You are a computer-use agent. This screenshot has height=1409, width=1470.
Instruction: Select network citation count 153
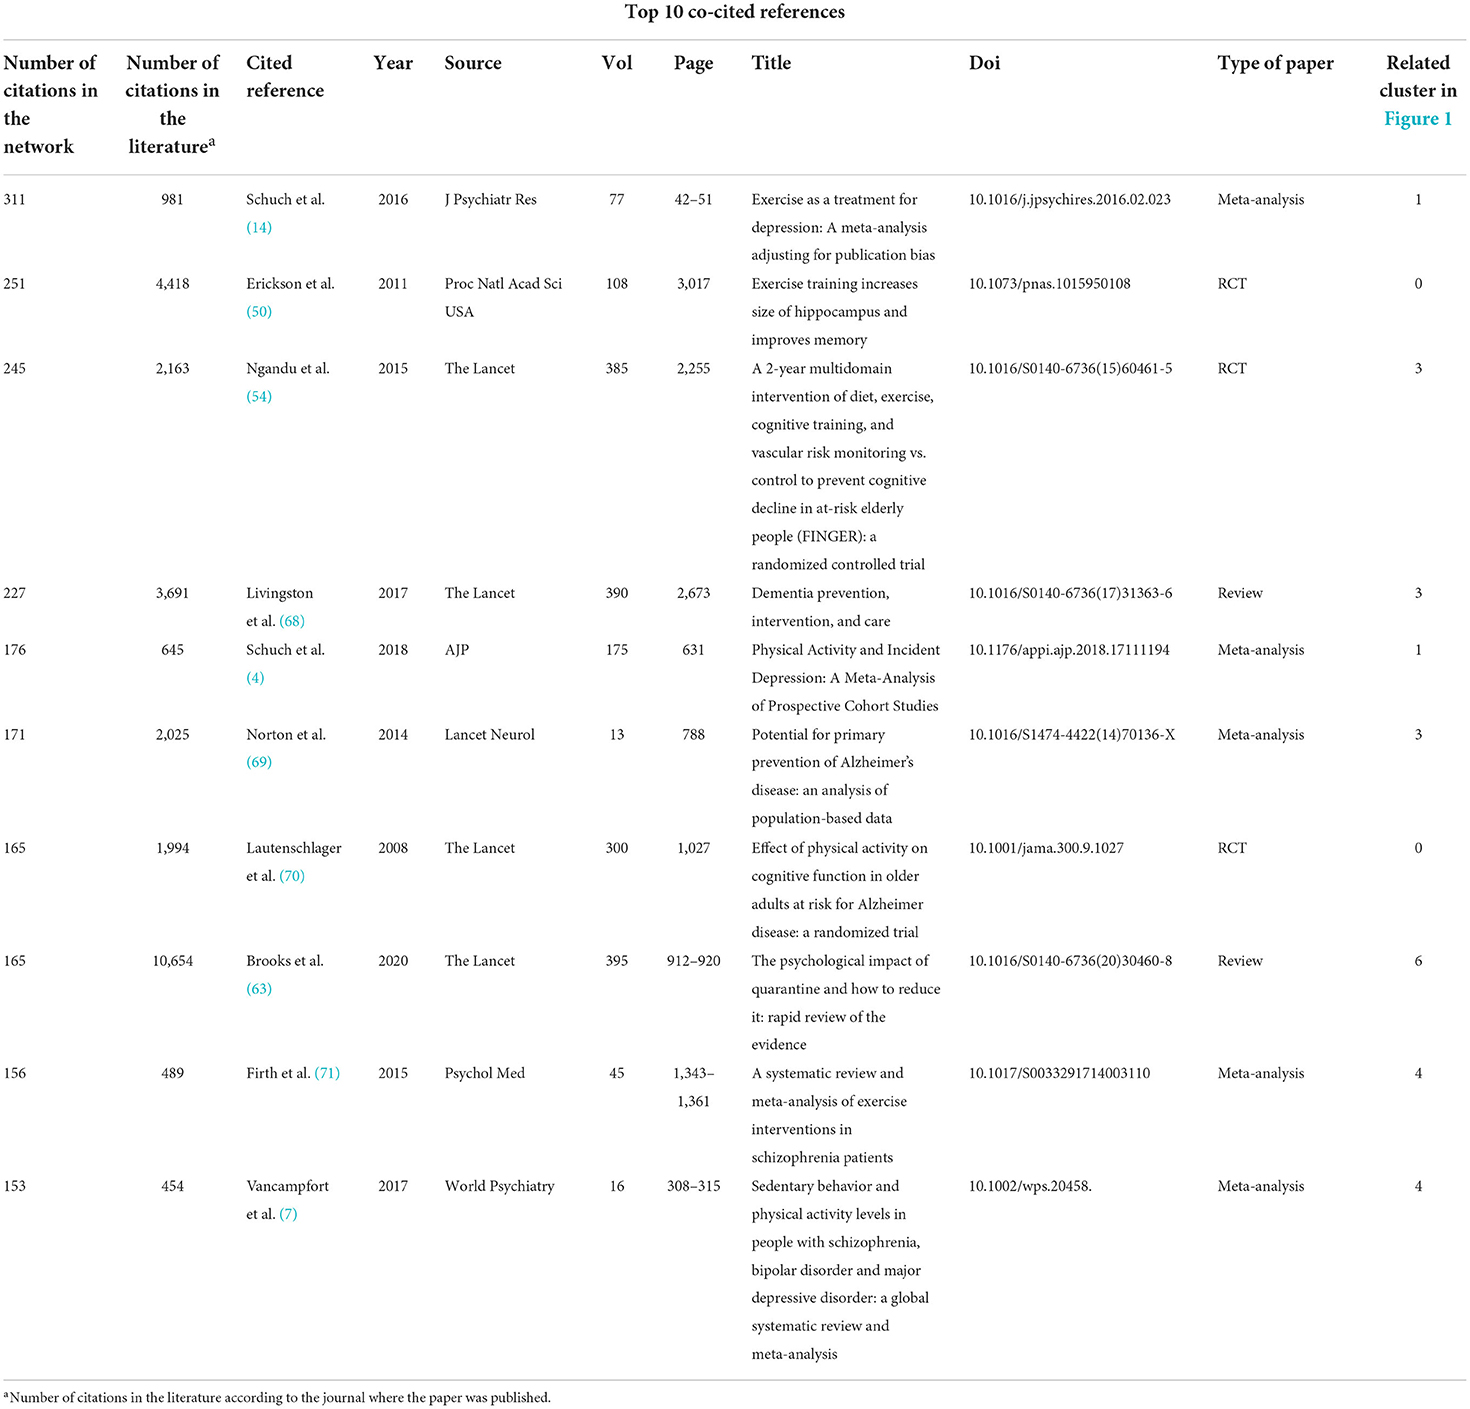point(15,1187)
